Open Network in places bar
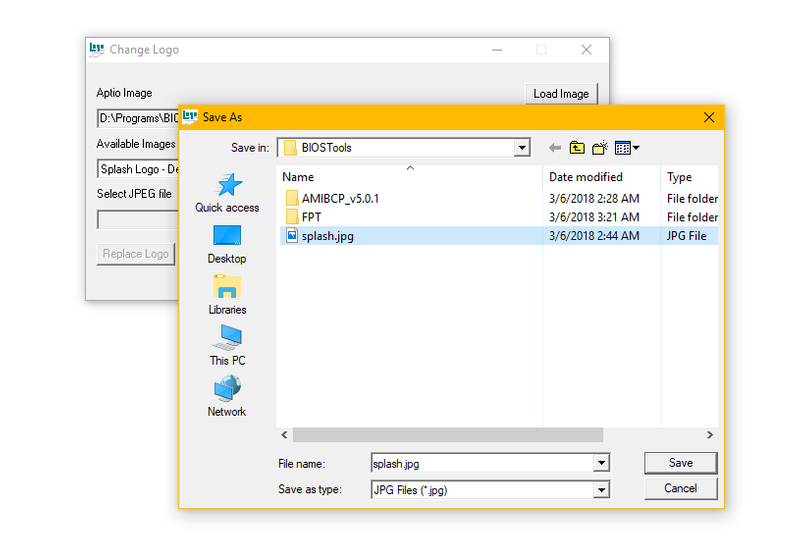The image size is (800, 543). click(227, 397)
